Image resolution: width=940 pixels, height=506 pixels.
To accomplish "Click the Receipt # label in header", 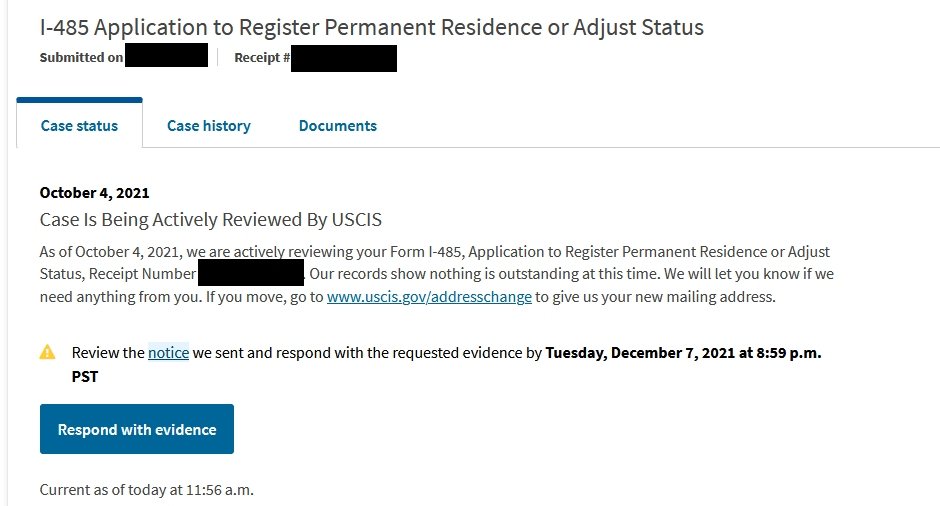I will point(262,58).
